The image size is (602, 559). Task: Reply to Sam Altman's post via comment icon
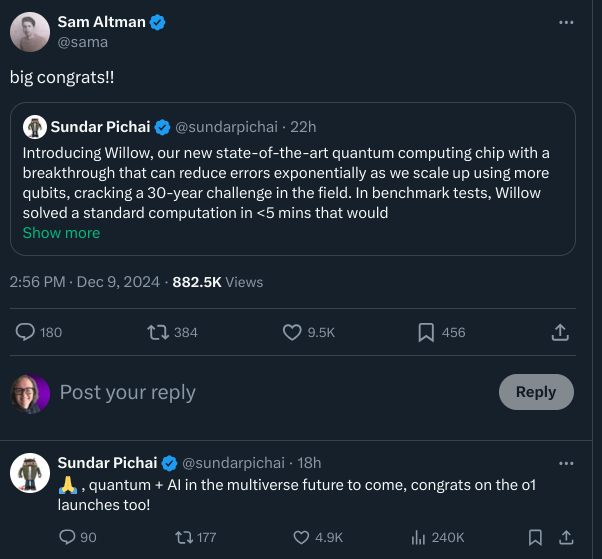click(x=26, y=332)
